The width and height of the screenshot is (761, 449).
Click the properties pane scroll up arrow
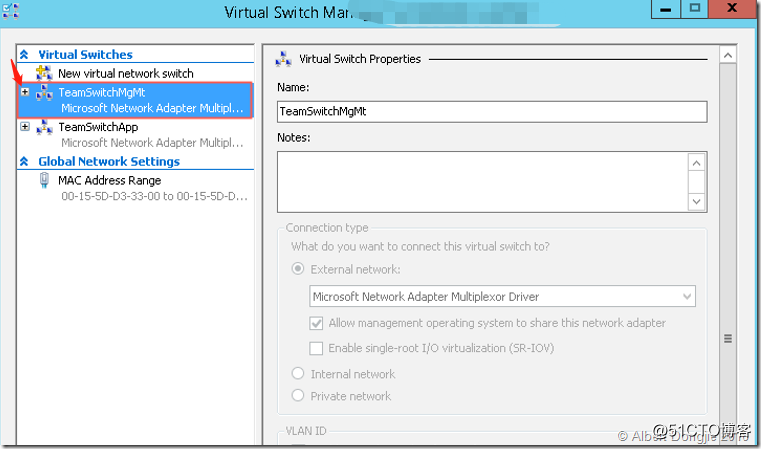(728, 55)
